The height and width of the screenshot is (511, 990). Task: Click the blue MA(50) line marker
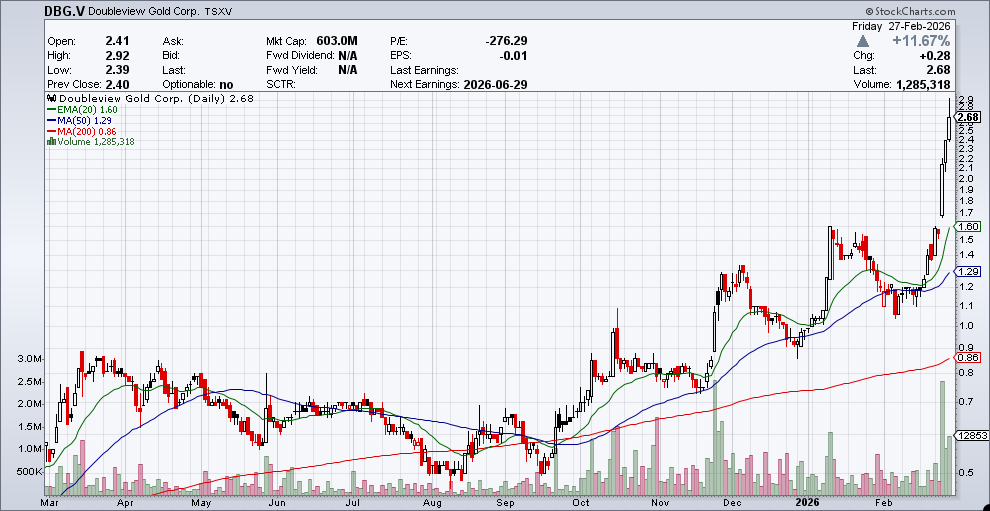(x=52, y=121)
